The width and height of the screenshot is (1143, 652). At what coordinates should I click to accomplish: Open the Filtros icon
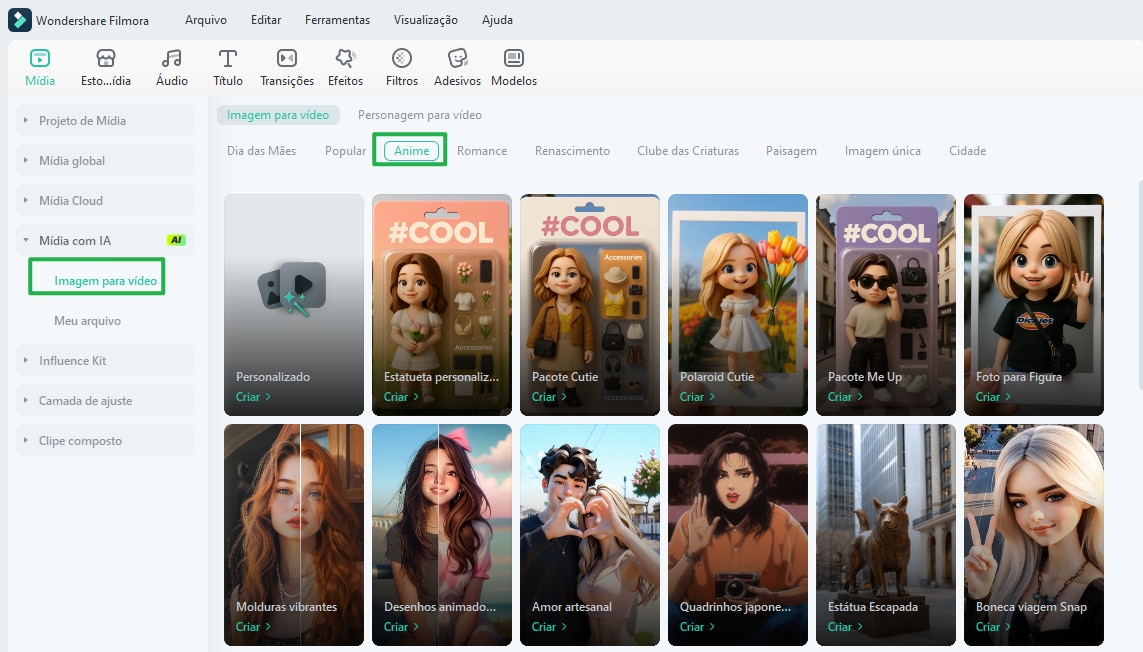402,58
